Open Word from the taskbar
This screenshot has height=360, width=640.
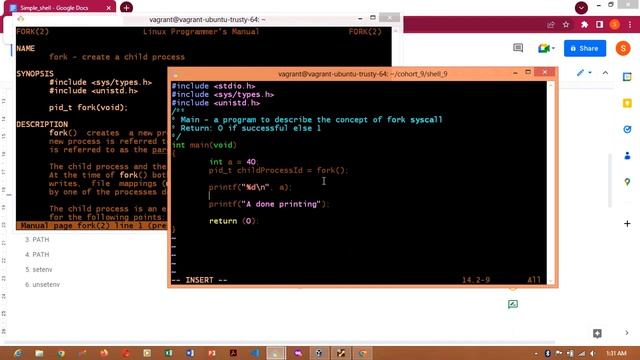point(190,353)
